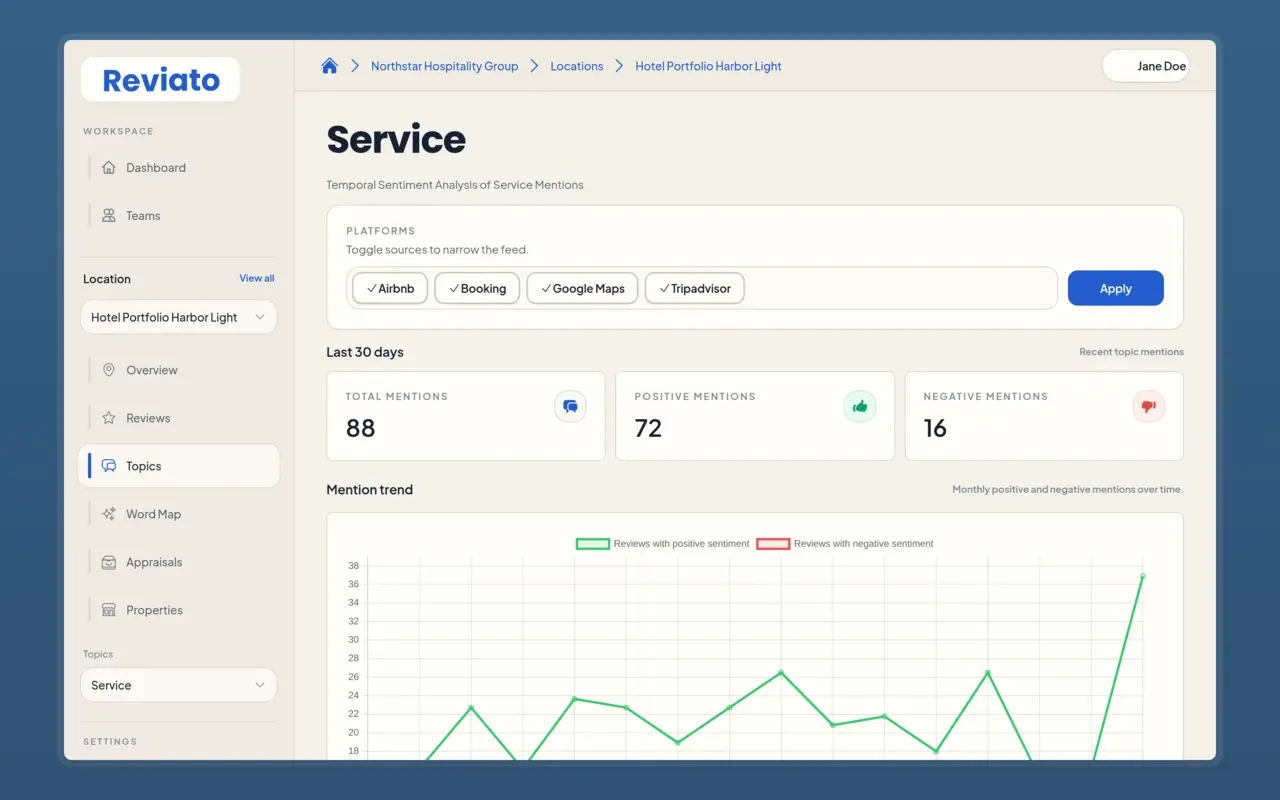
Task: Click the View all locations link
Action: (256, 278)
